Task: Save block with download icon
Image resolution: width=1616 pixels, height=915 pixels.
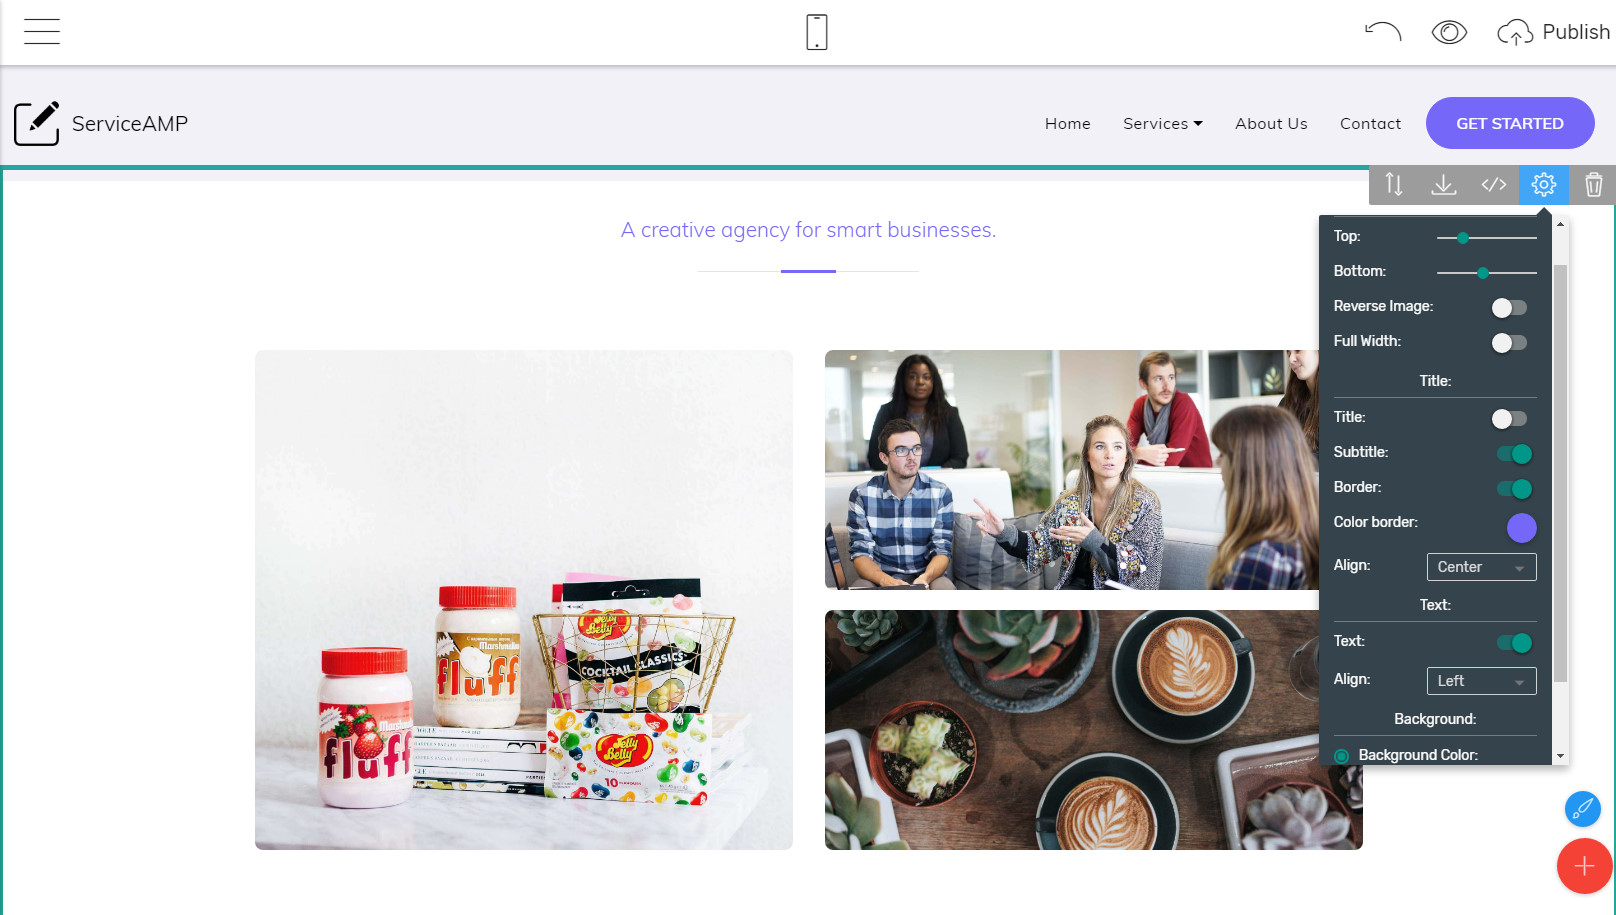Action: point(1444,184)
